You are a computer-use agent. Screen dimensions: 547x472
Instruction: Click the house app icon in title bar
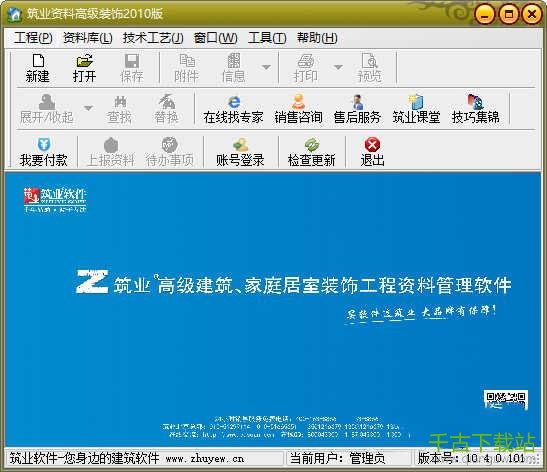14,14
